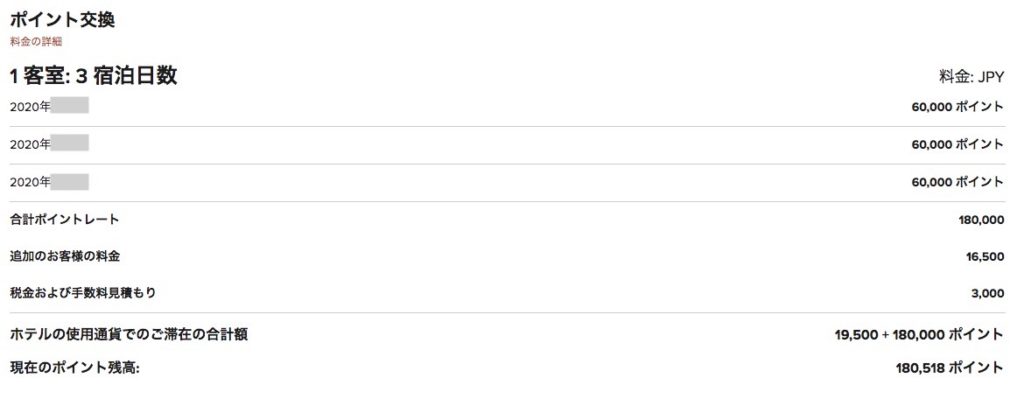
Task: Select the second 2020年 date row
Action: (x=506, y=144)
